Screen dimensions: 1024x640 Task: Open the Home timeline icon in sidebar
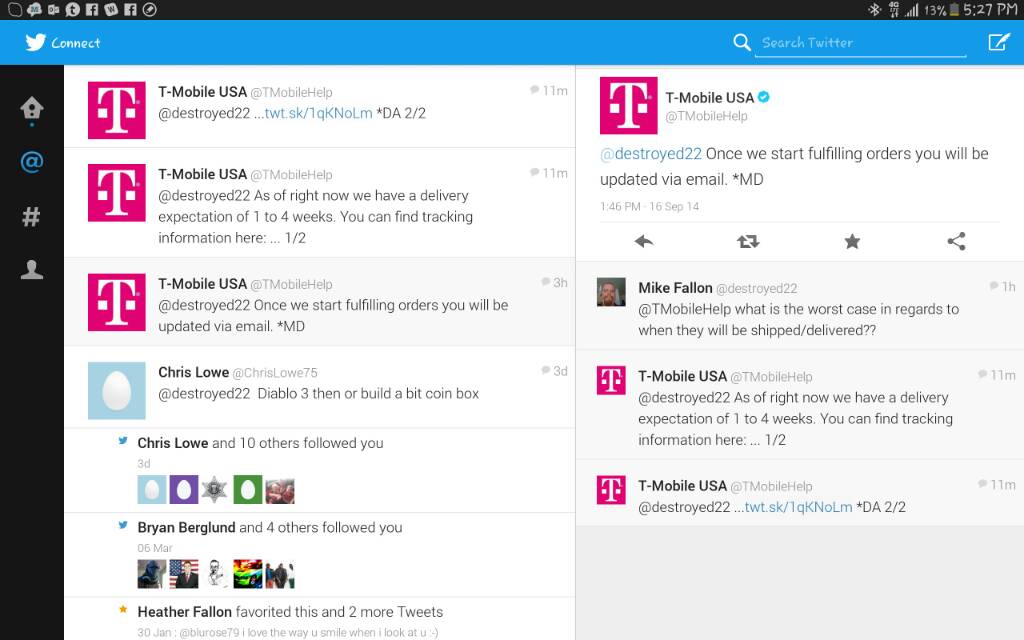pyautogui.click(x=31, y=109)
